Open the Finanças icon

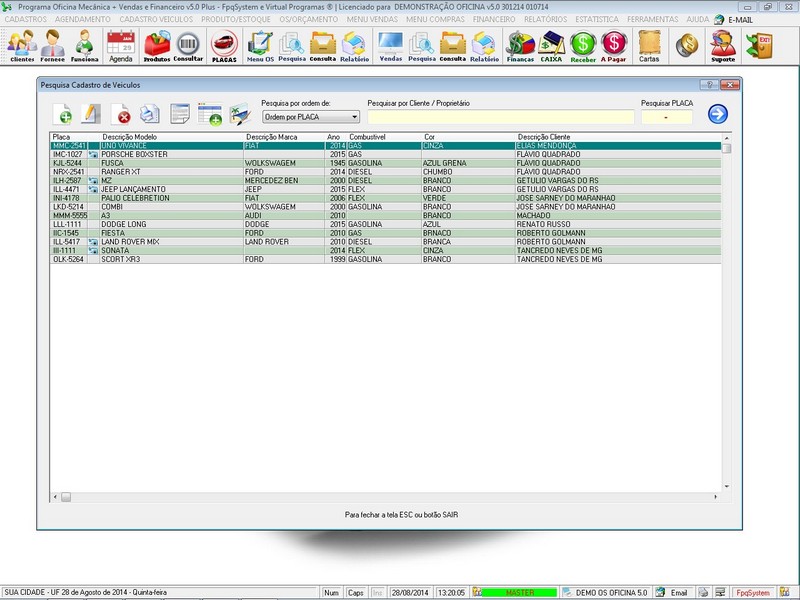(x=520, y=46)
